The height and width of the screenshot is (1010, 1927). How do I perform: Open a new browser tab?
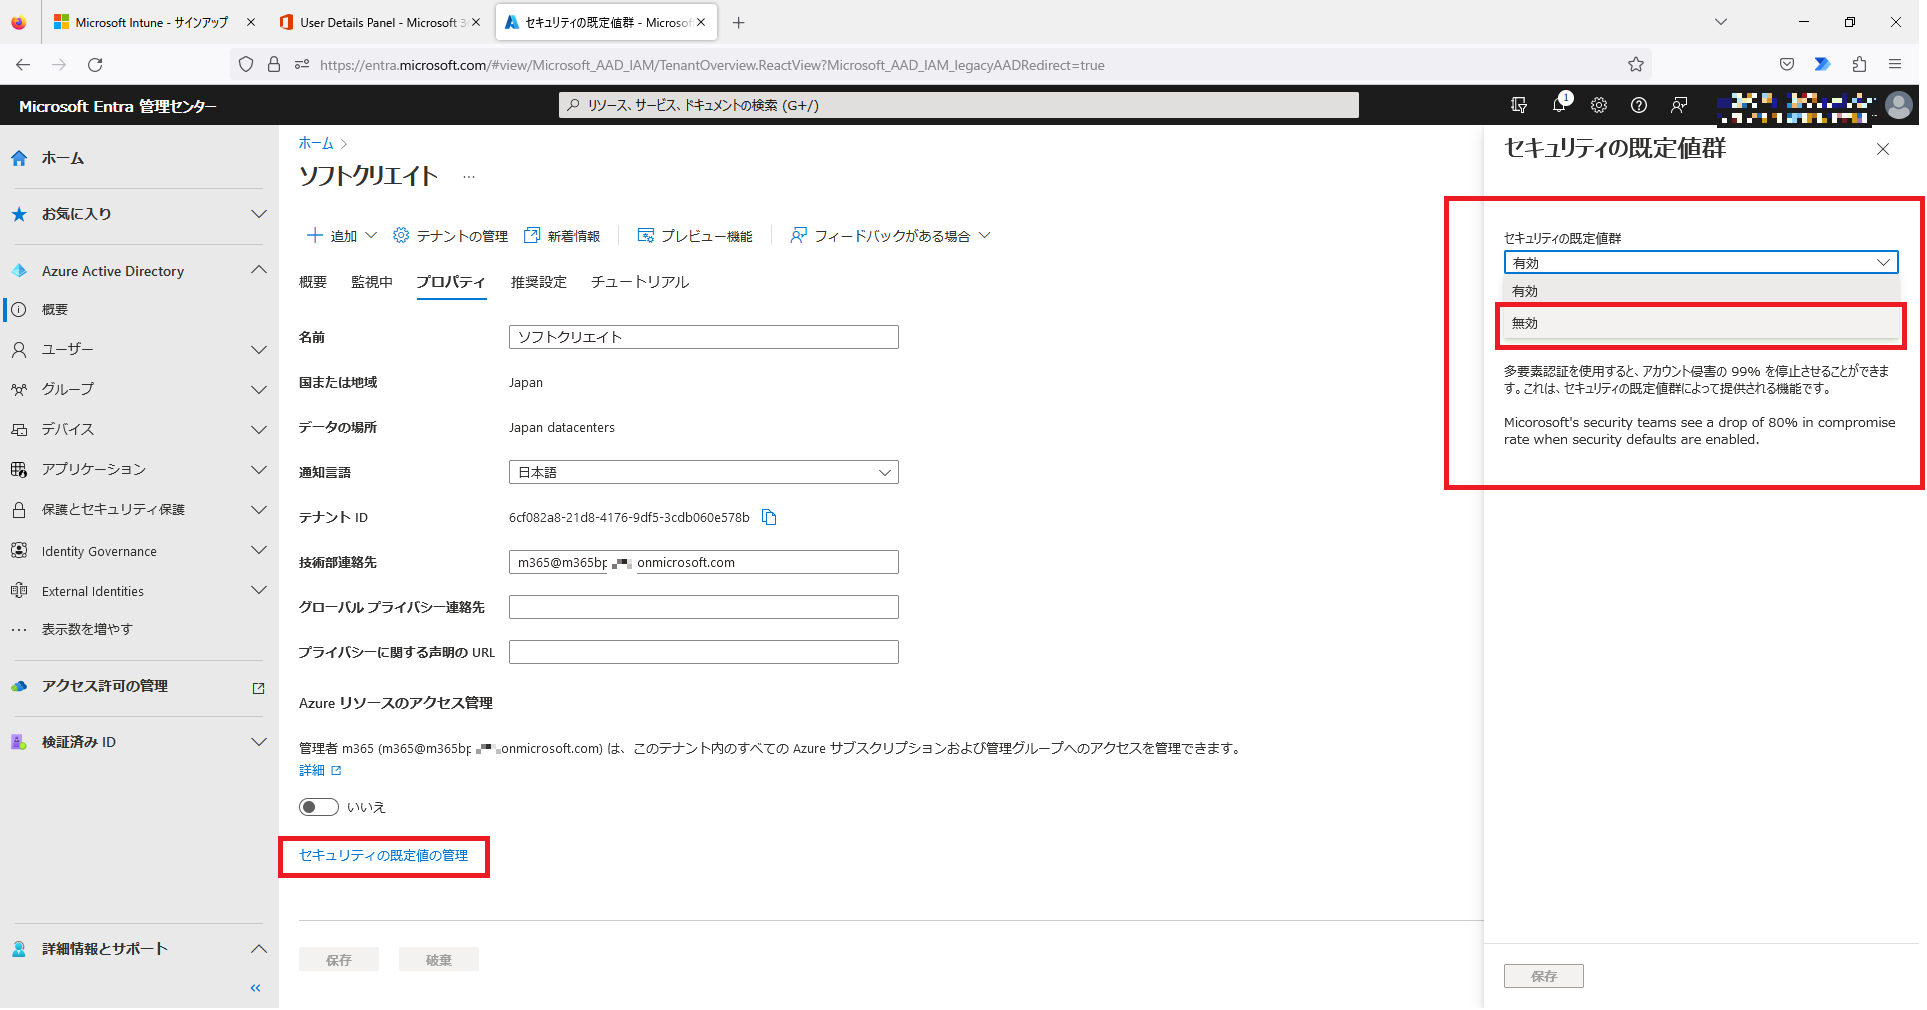[738, 22]
